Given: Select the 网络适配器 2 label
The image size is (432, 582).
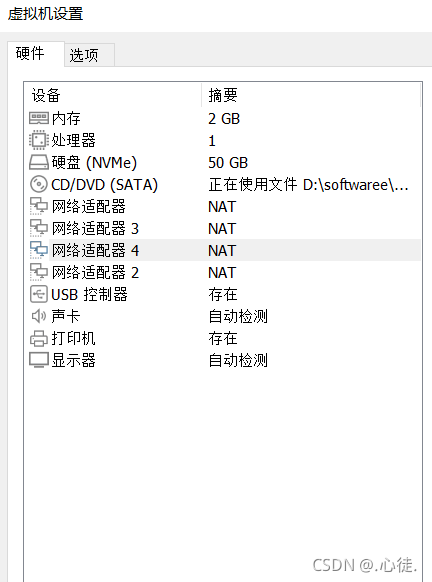Looking at the screenshot, I should point(95,272).
